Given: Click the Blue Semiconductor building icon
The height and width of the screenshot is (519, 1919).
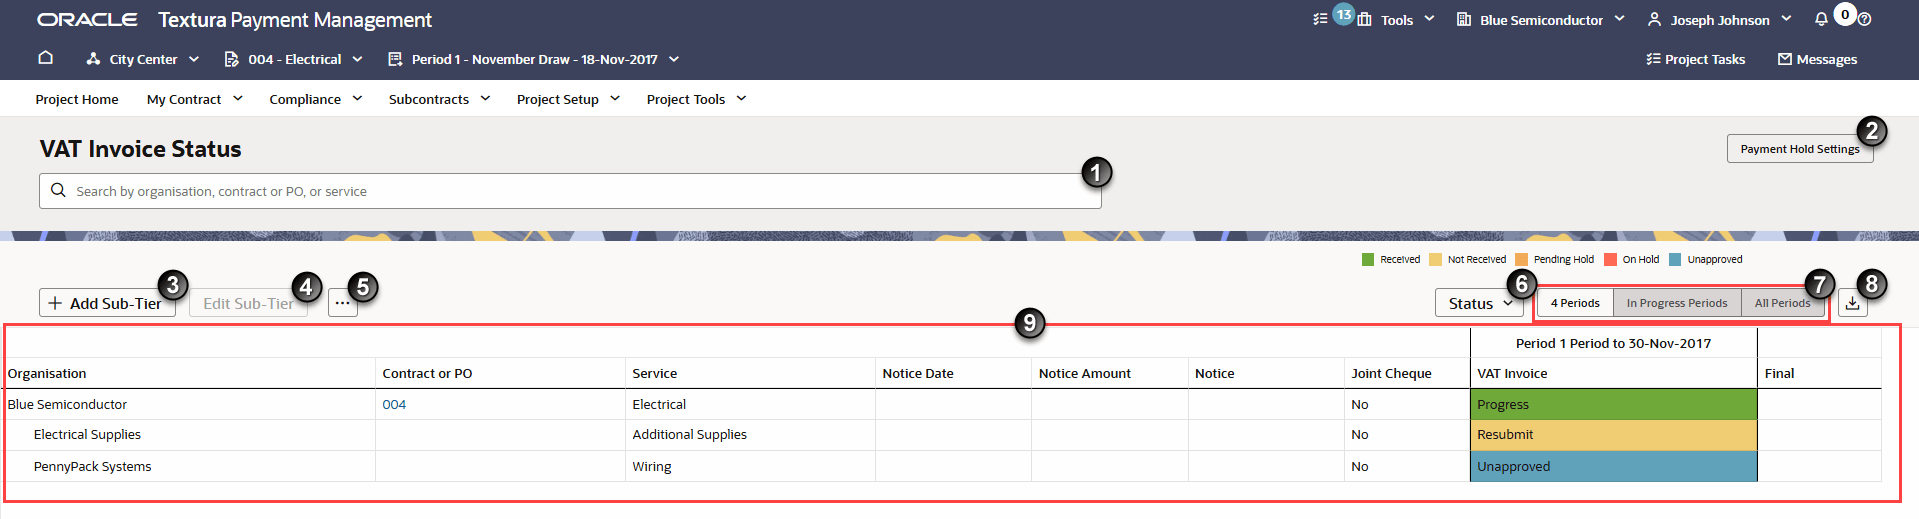Looking at the screenshot, I should click(x=1463, y=19).
